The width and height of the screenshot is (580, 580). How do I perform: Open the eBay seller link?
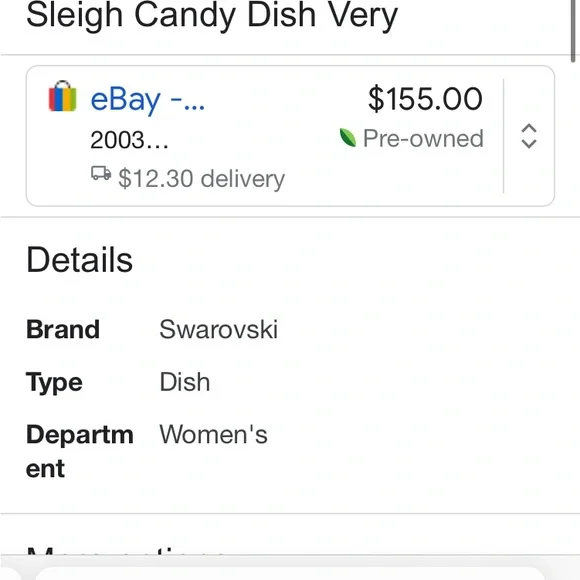pos(147,100)
